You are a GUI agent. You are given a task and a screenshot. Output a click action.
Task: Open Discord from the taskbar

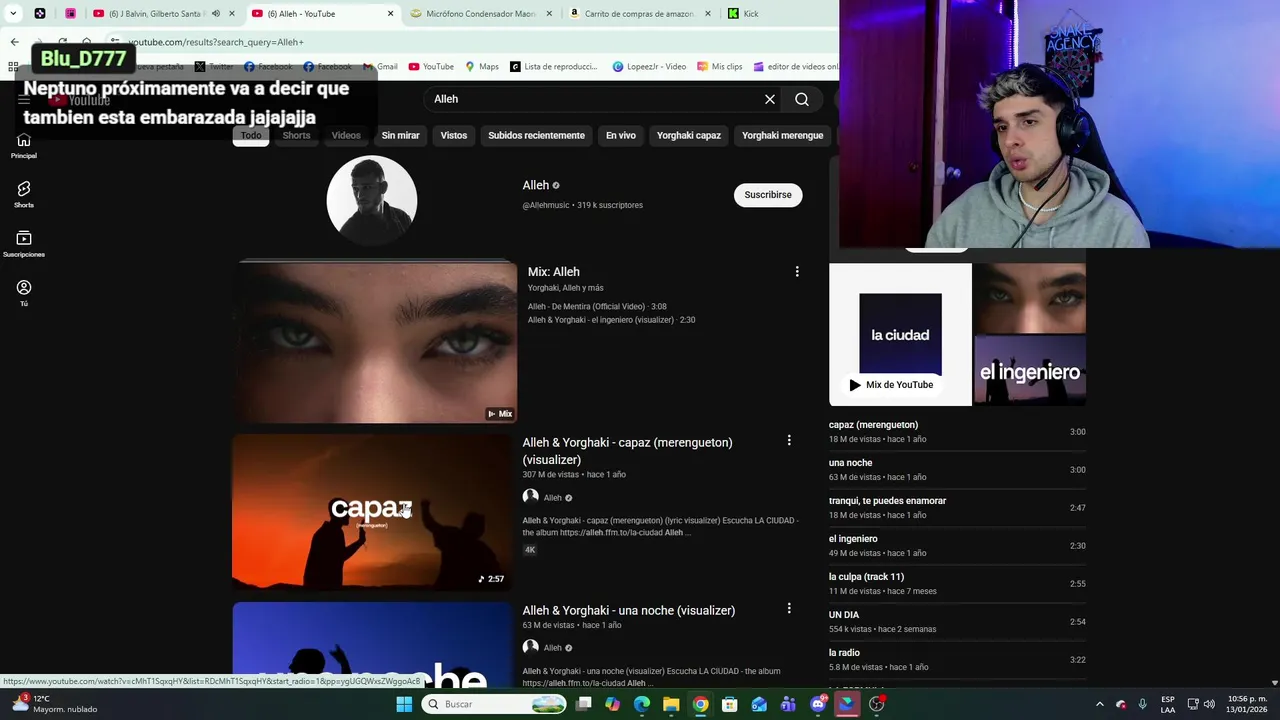[x=818, y=704]
